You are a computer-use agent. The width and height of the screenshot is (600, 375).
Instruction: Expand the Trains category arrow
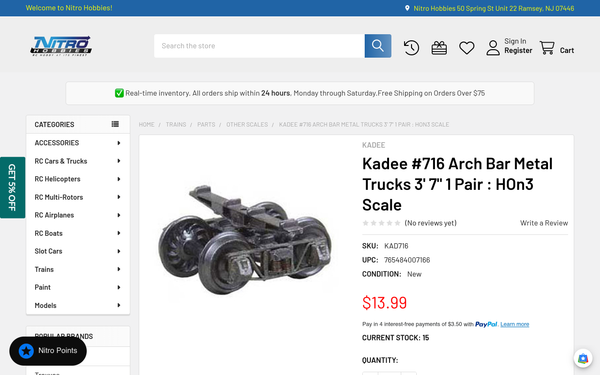(x=119, y=269)
